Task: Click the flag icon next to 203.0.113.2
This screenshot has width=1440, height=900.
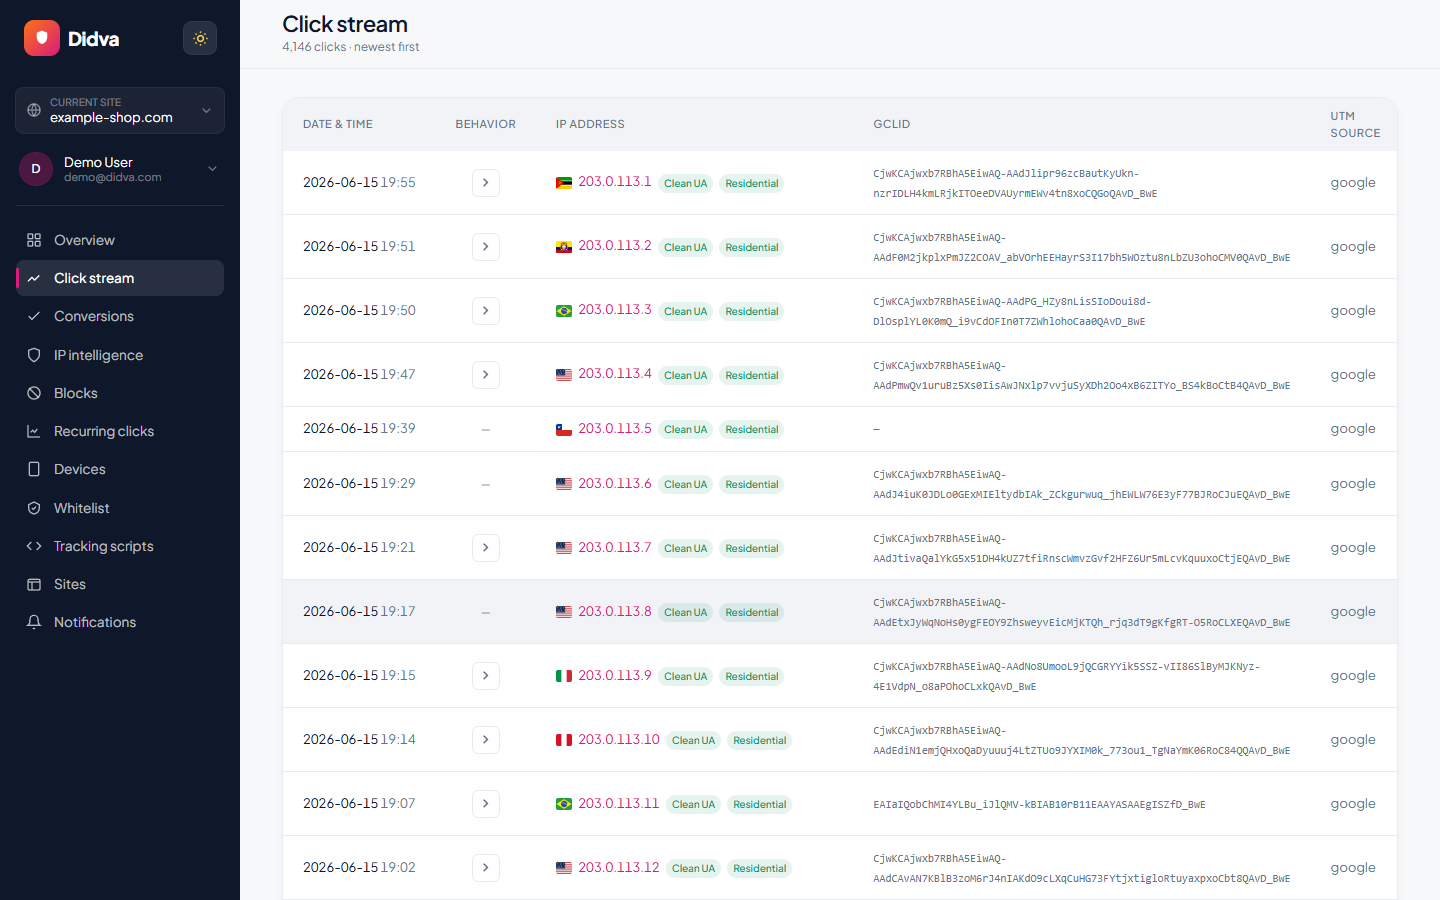Action: click(x=564, y=247)
